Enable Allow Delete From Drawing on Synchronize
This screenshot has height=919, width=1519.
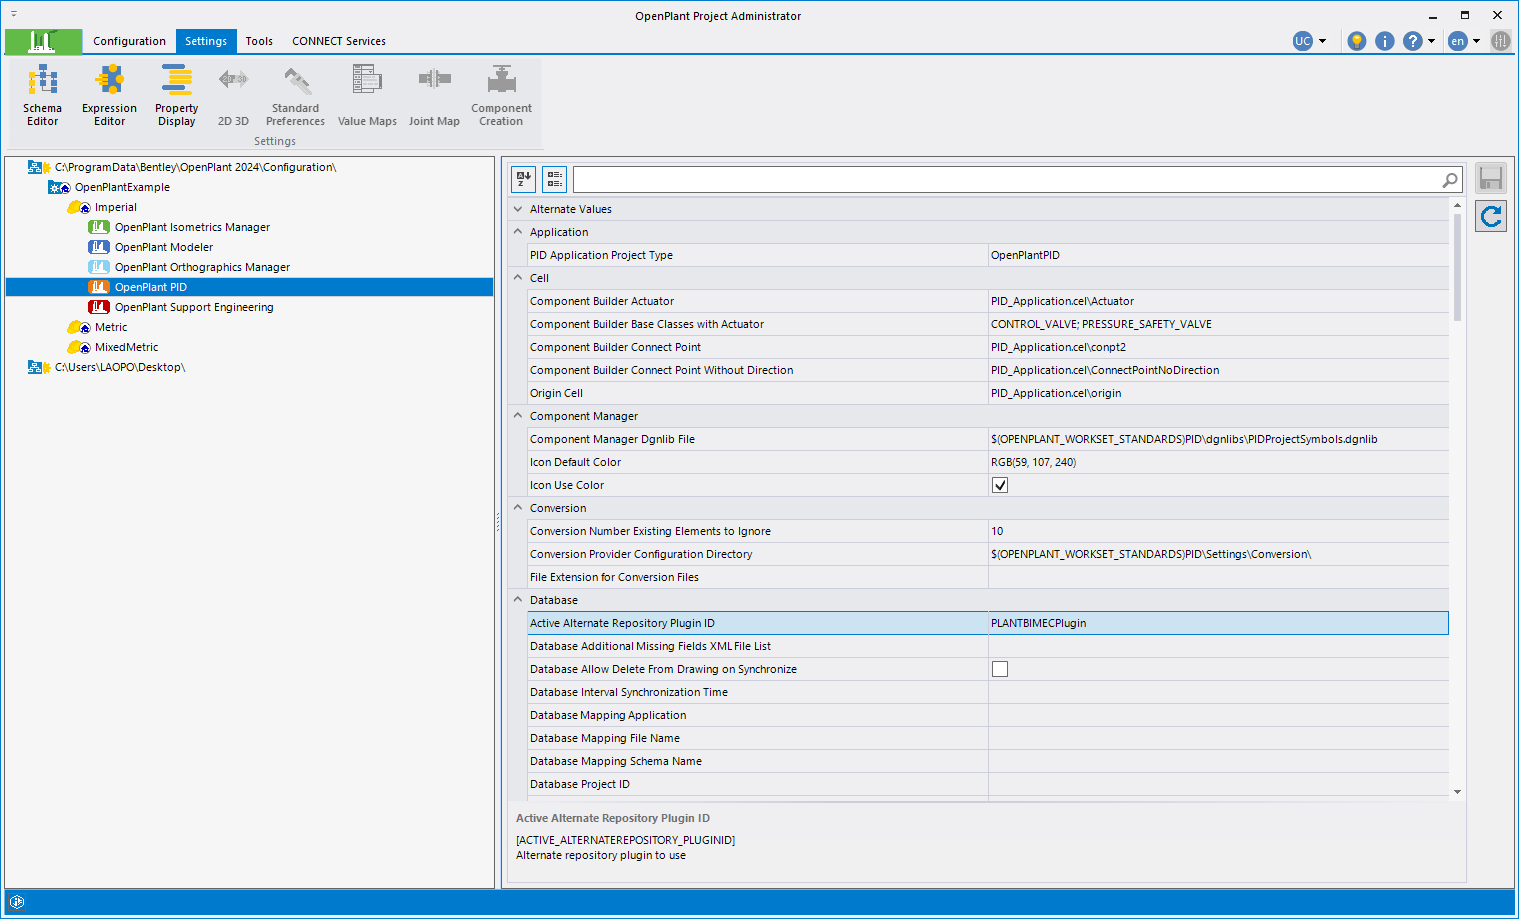point(999,669)
